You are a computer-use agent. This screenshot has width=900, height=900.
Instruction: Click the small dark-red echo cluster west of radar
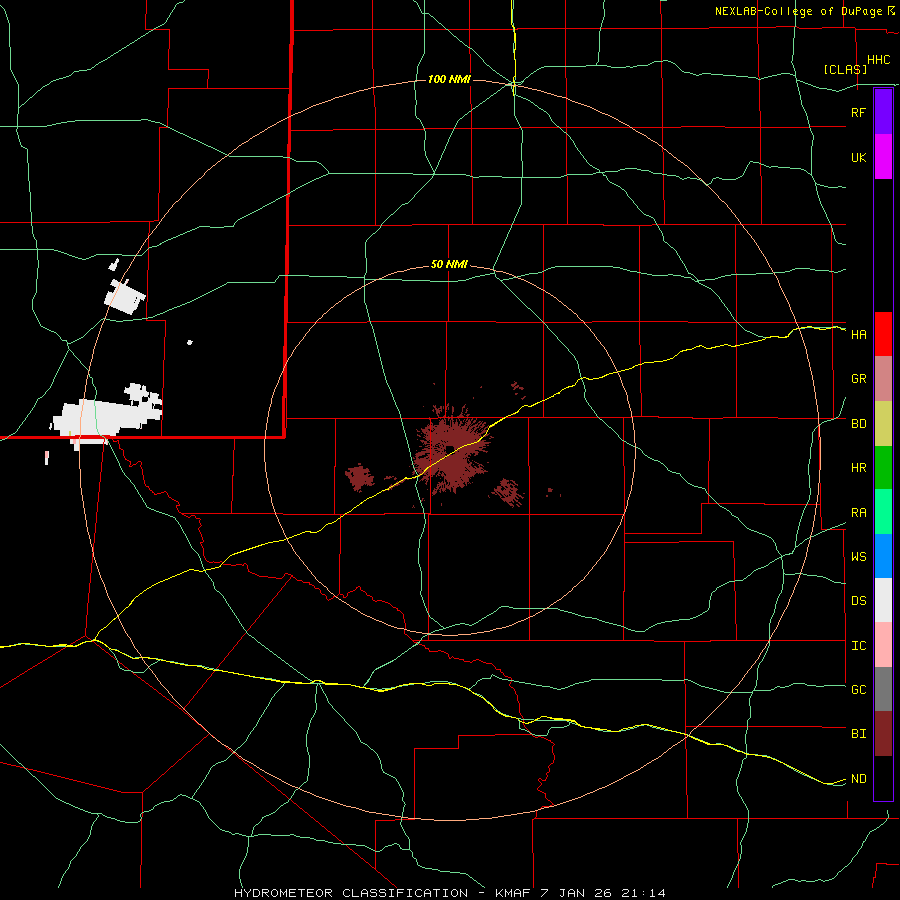(x=360, y=478)
